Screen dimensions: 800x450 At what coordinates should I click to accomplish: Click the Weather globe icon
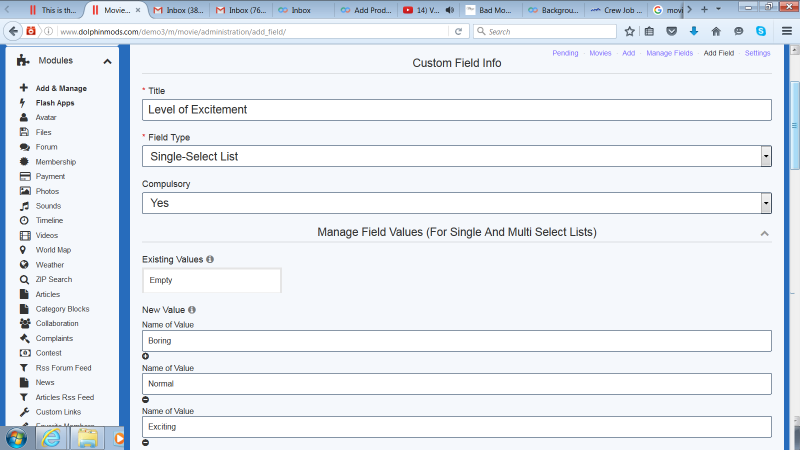click(x=24, y=265)
